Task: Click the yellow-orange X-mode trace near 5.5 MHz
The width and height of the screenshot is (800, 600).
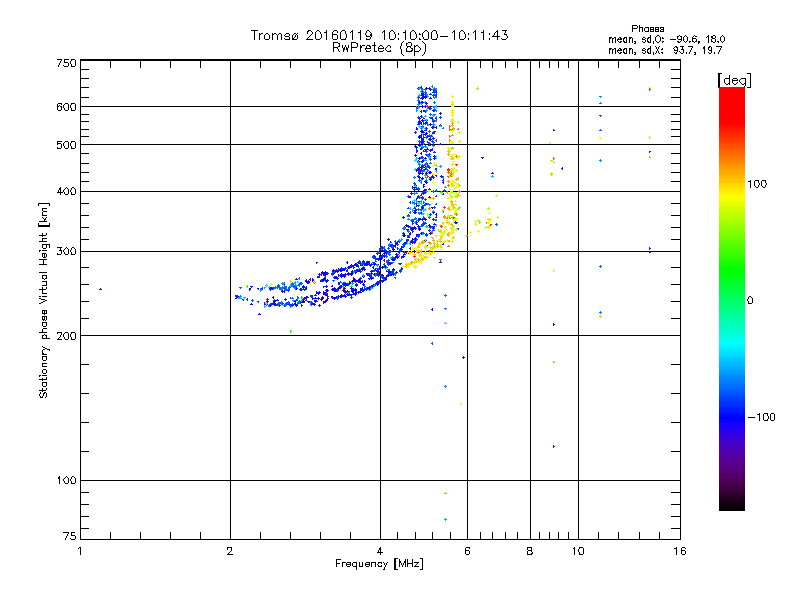Action: click(x=452, y=173)
